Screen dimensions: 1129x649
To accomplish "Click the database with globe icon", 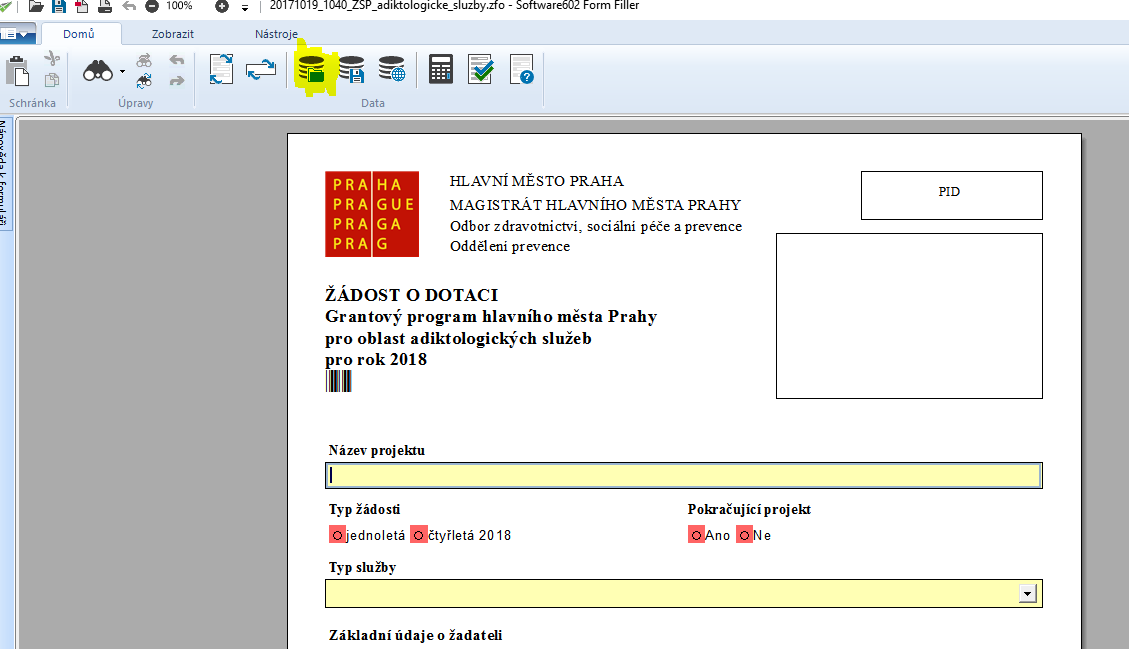I will 391,70.
